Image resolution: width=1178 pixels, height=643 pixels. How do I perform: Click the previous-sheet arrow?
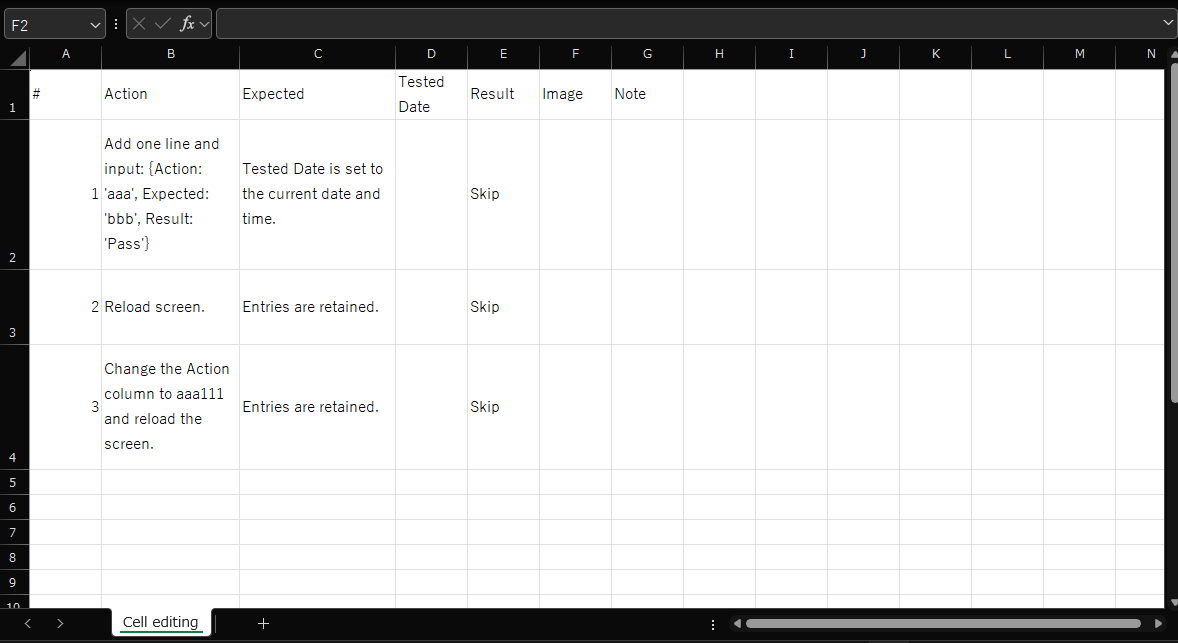pos(27,622)
